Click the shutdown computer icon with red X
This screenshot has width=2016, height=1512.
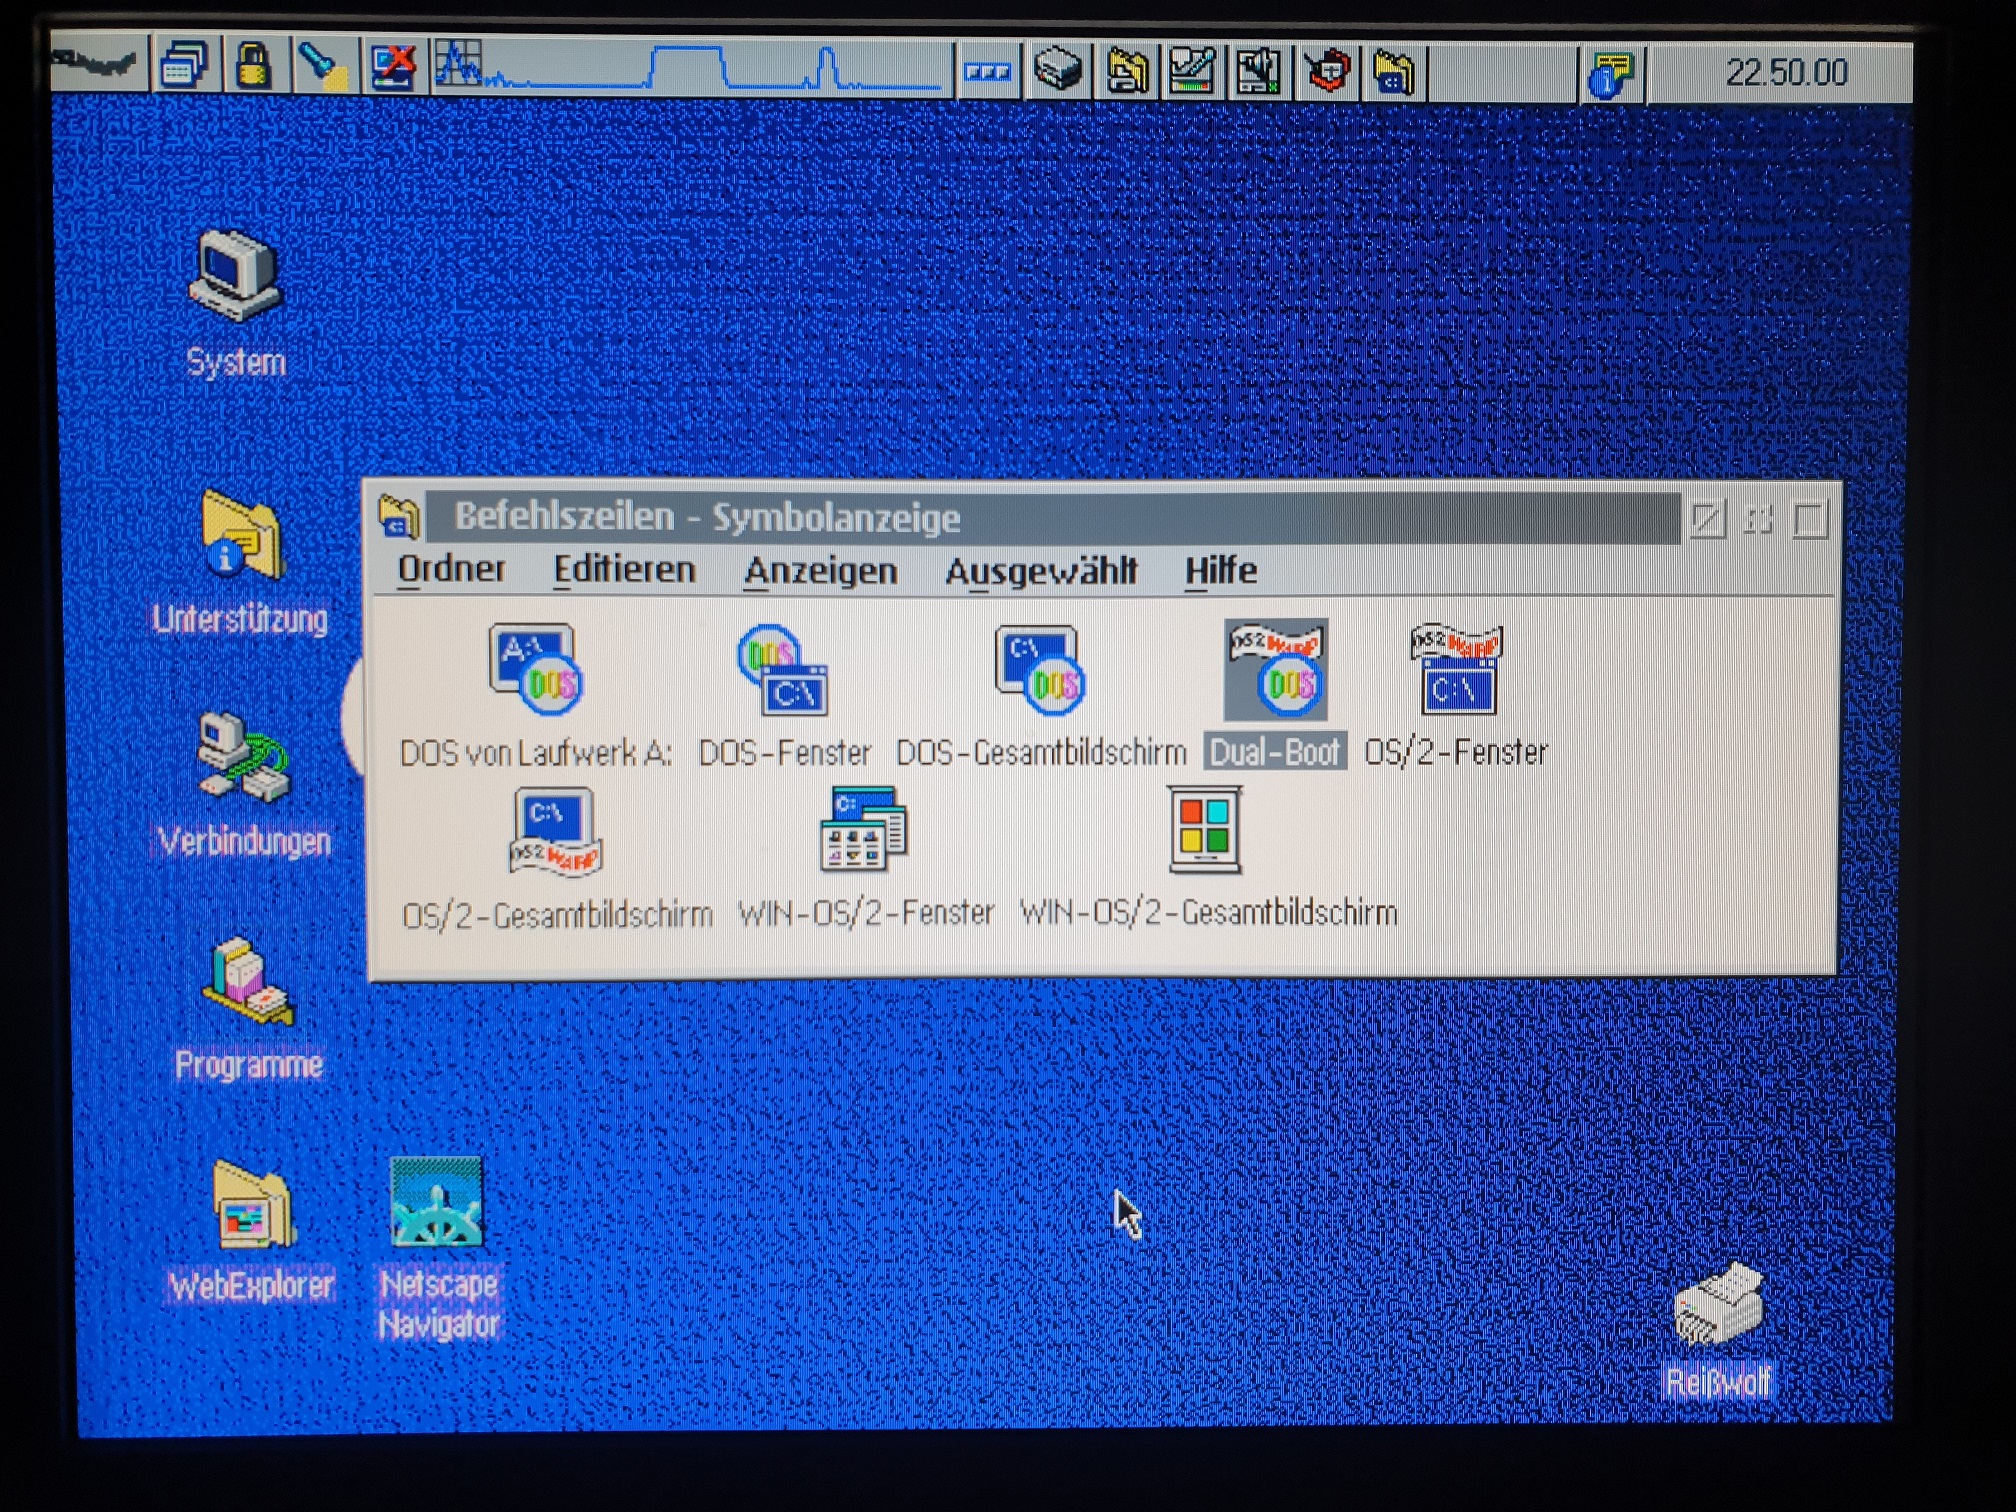point(393,67)
